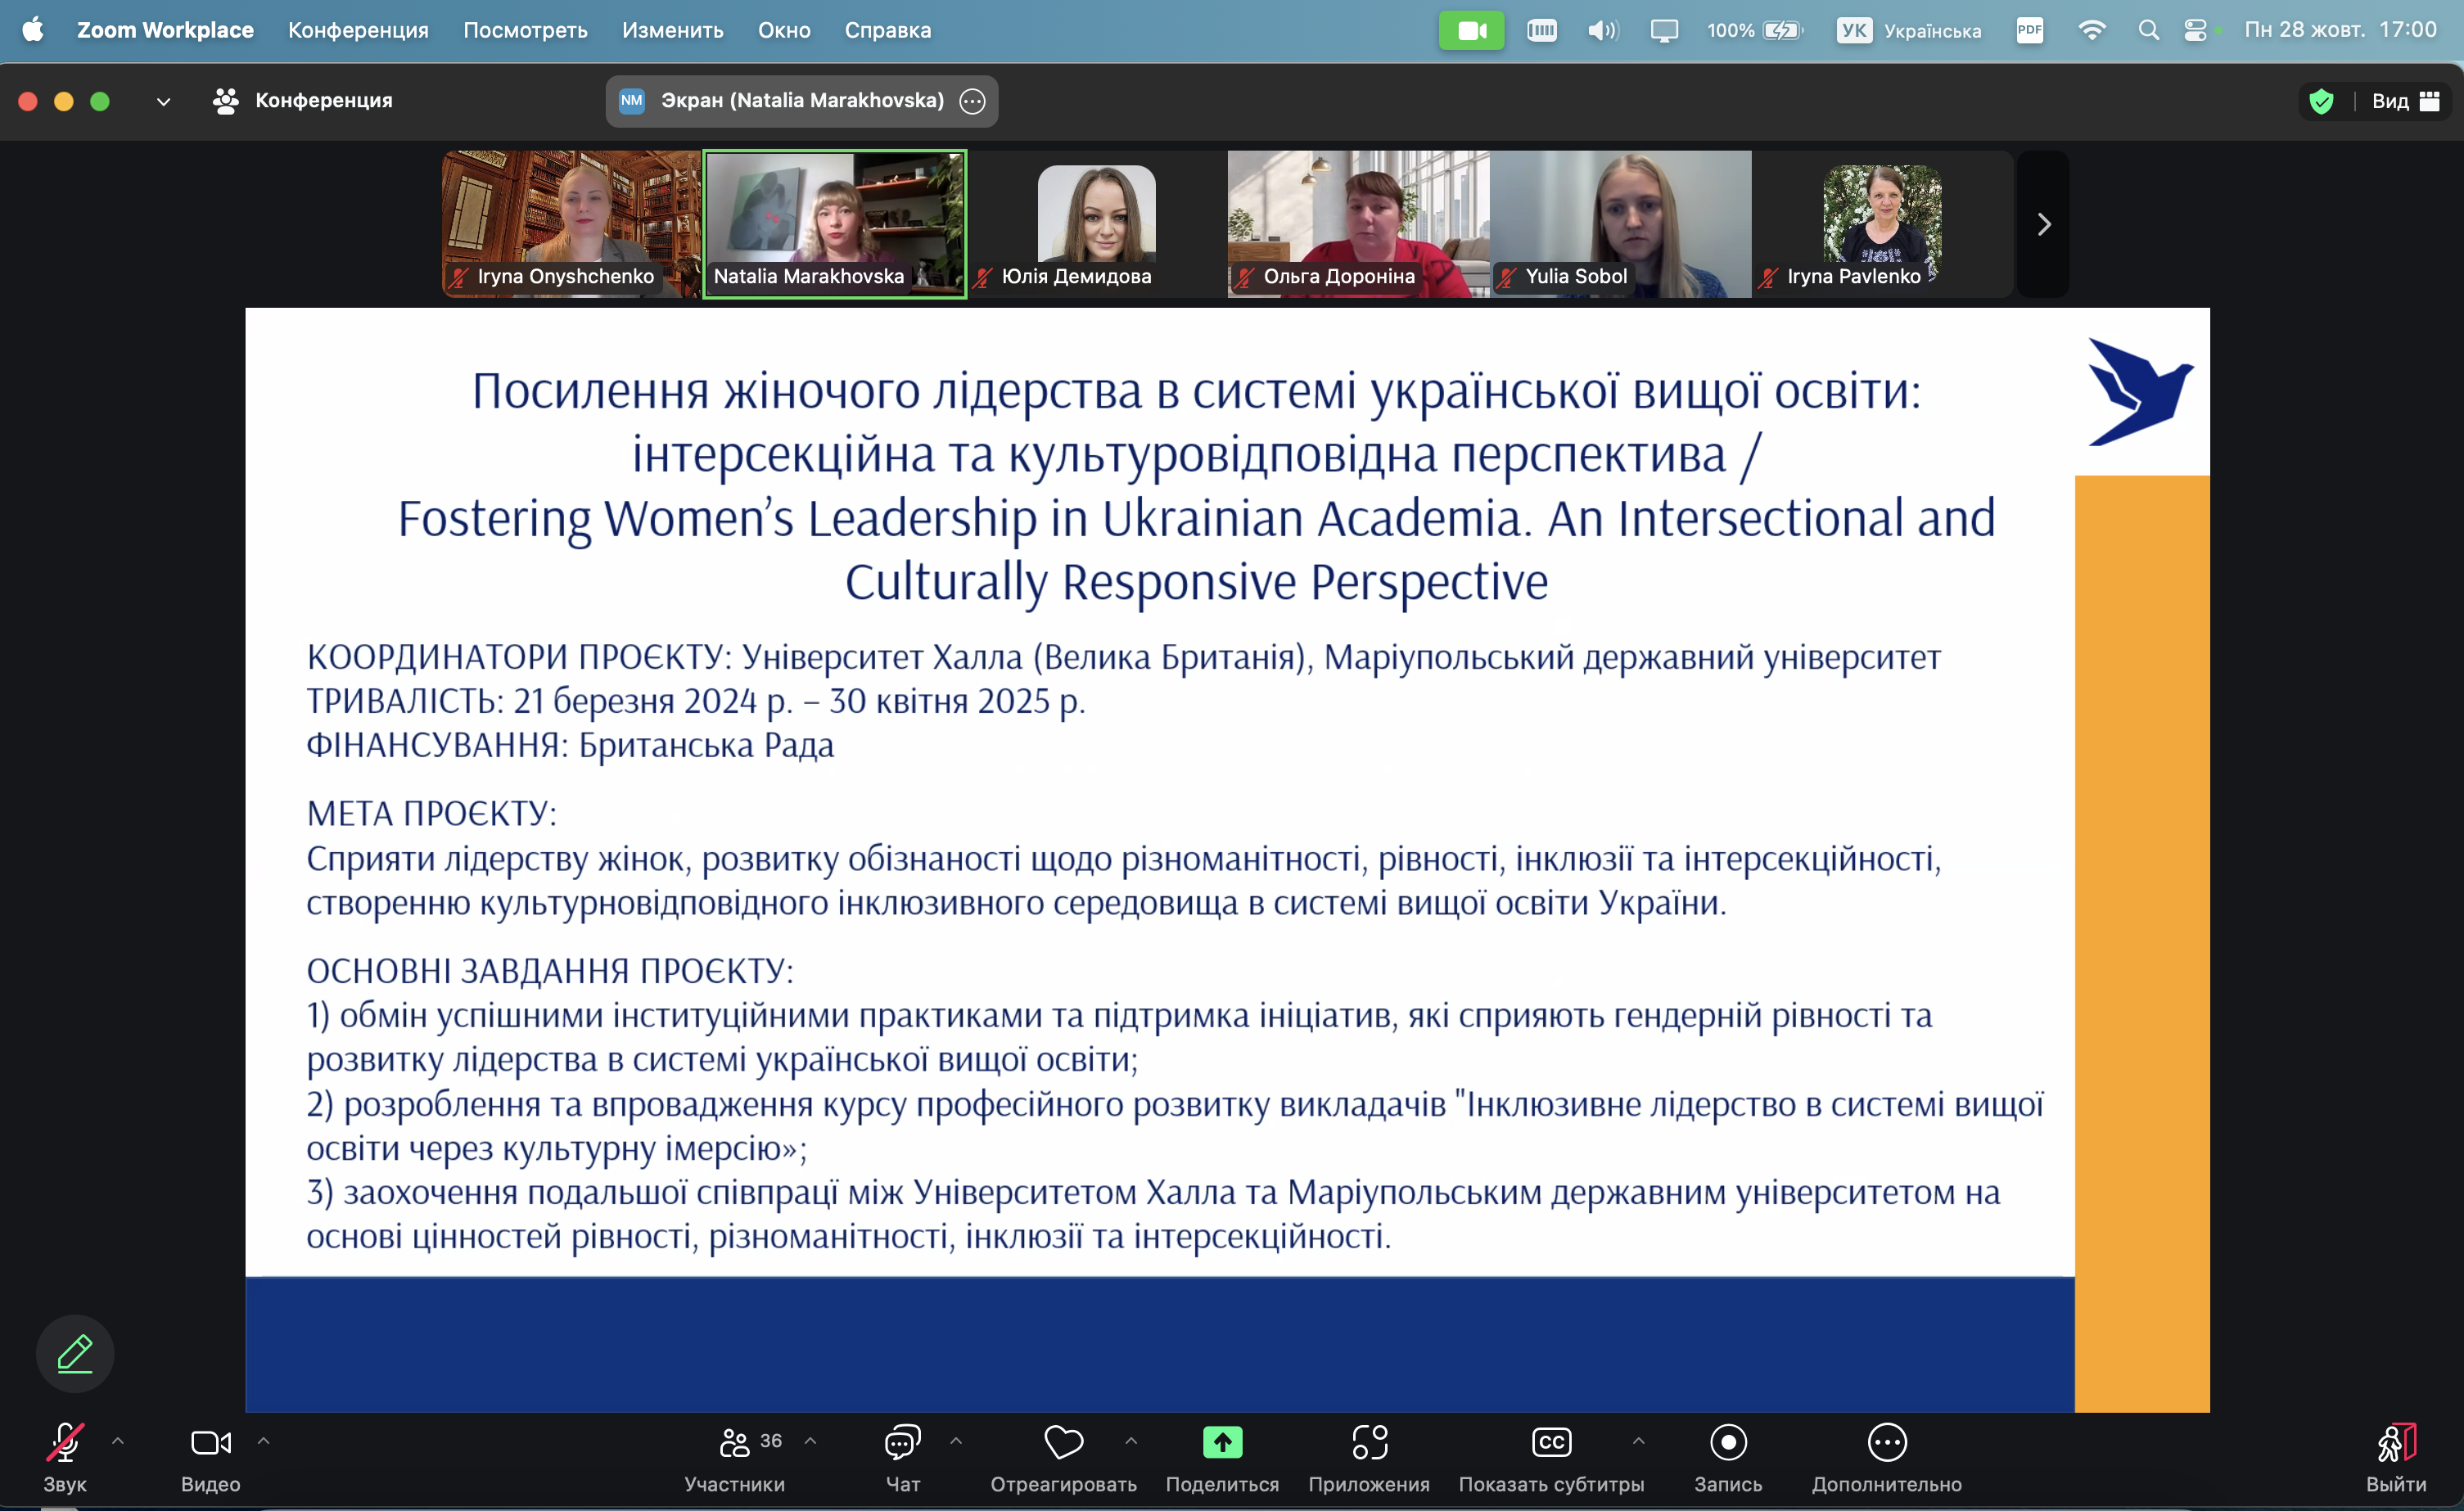Expand reactions options arrow beside Отреагировать
The width and height of the screenshot is (2464, 1511).
click(x=1131, y=1441)
